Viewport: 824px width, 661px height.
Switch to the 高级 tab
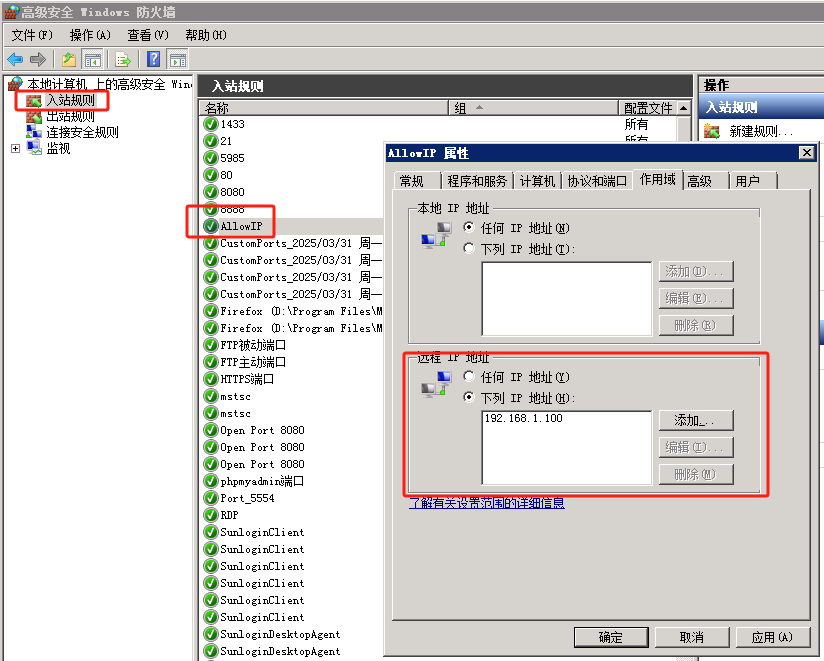point(699,181)
